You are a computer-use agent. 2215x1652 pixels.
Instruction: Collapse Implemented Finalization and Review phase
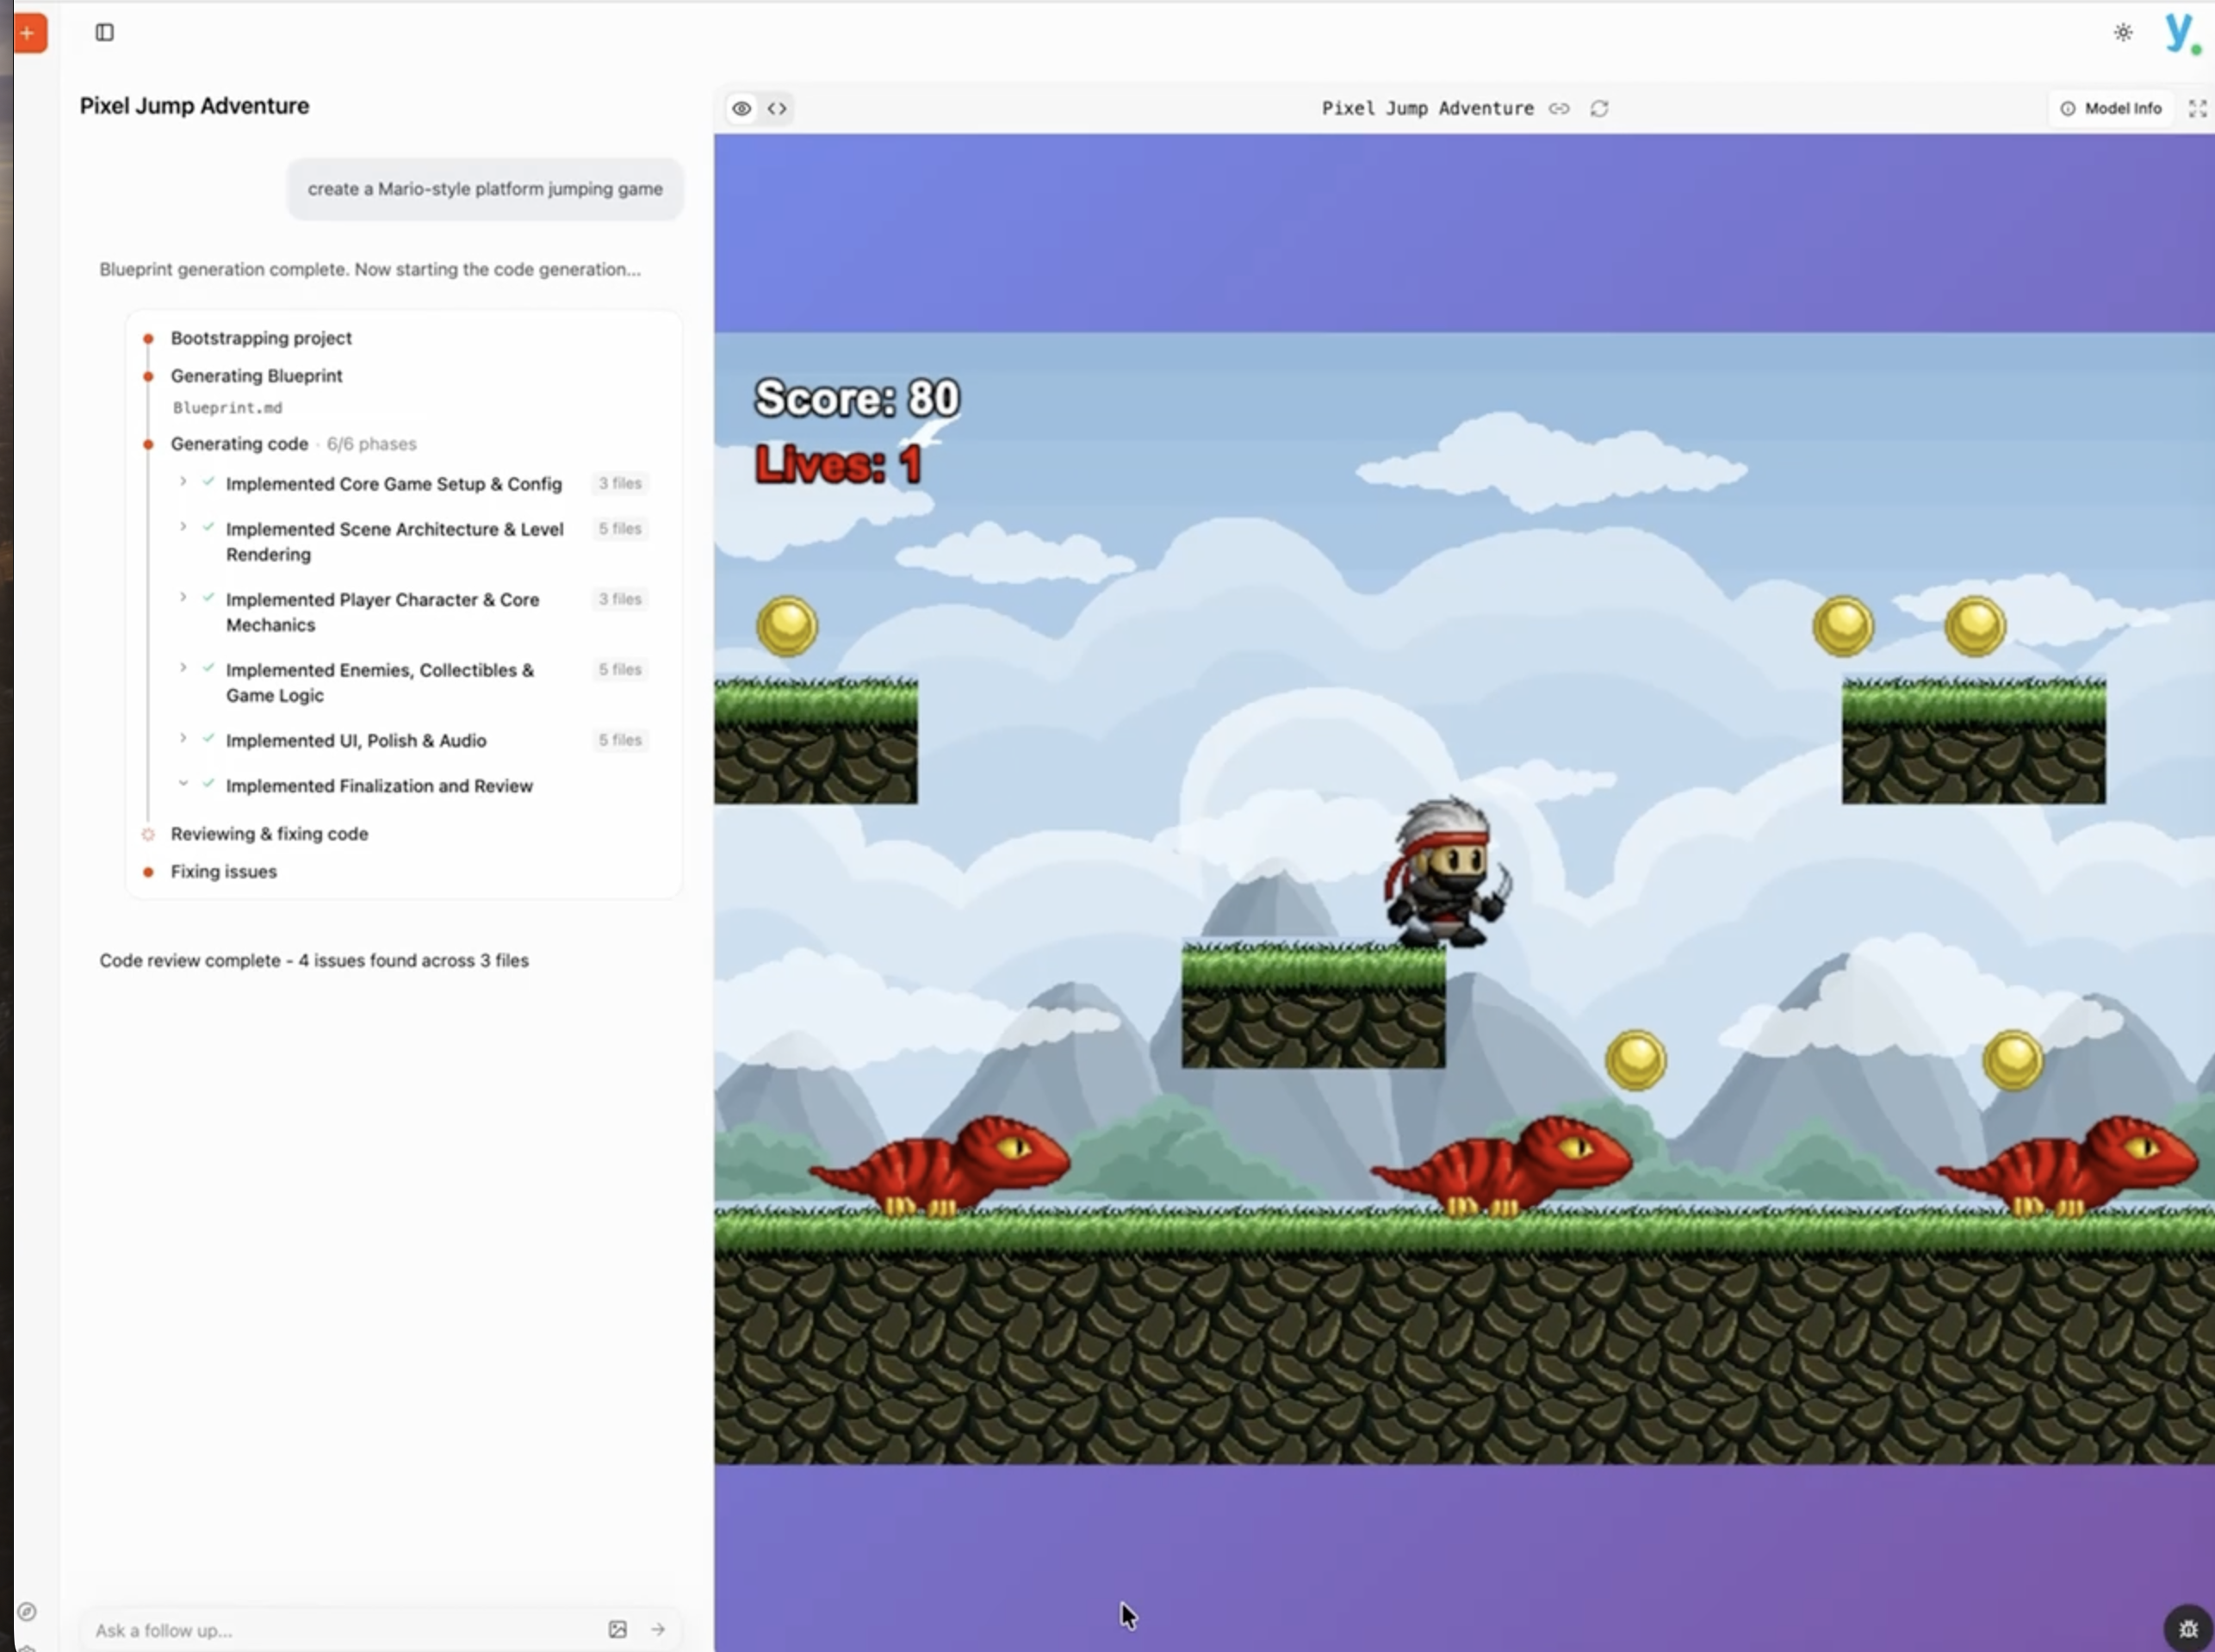(x=183, y=784)
